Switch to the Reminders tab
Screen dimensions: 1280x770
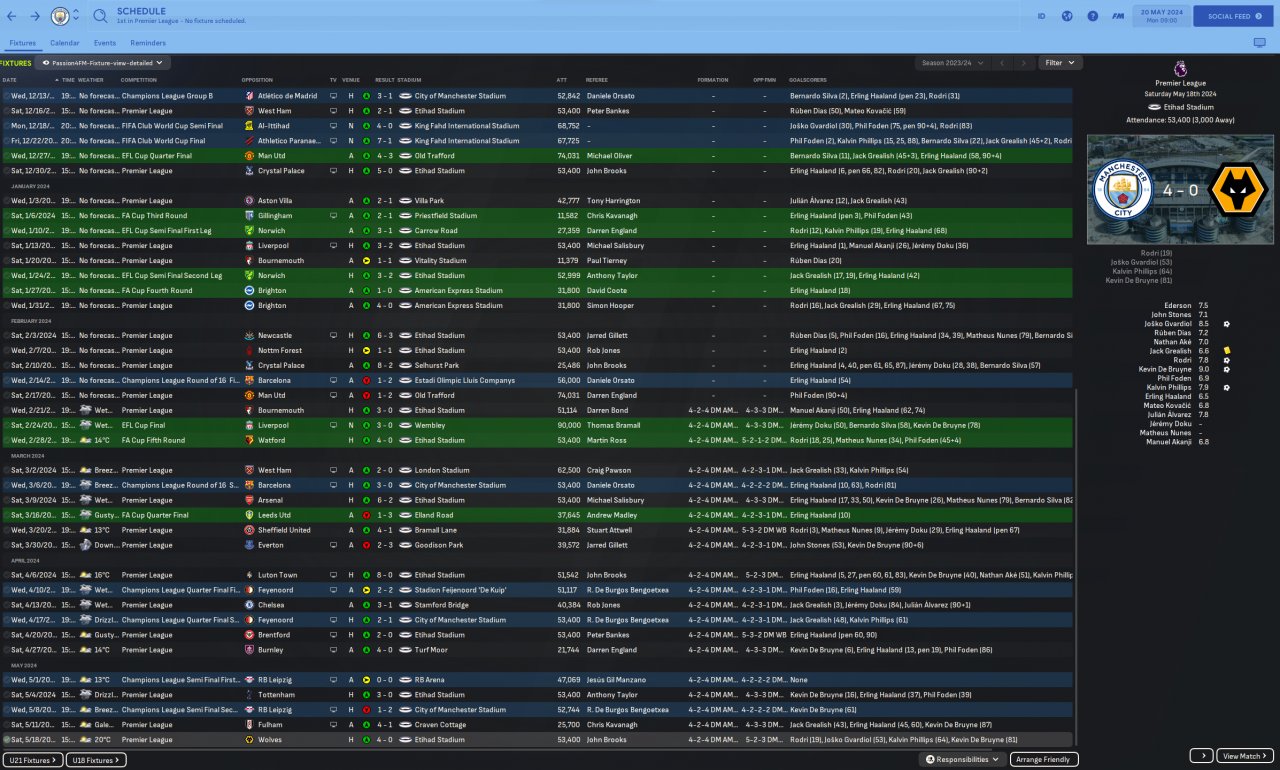click(148, 43)
